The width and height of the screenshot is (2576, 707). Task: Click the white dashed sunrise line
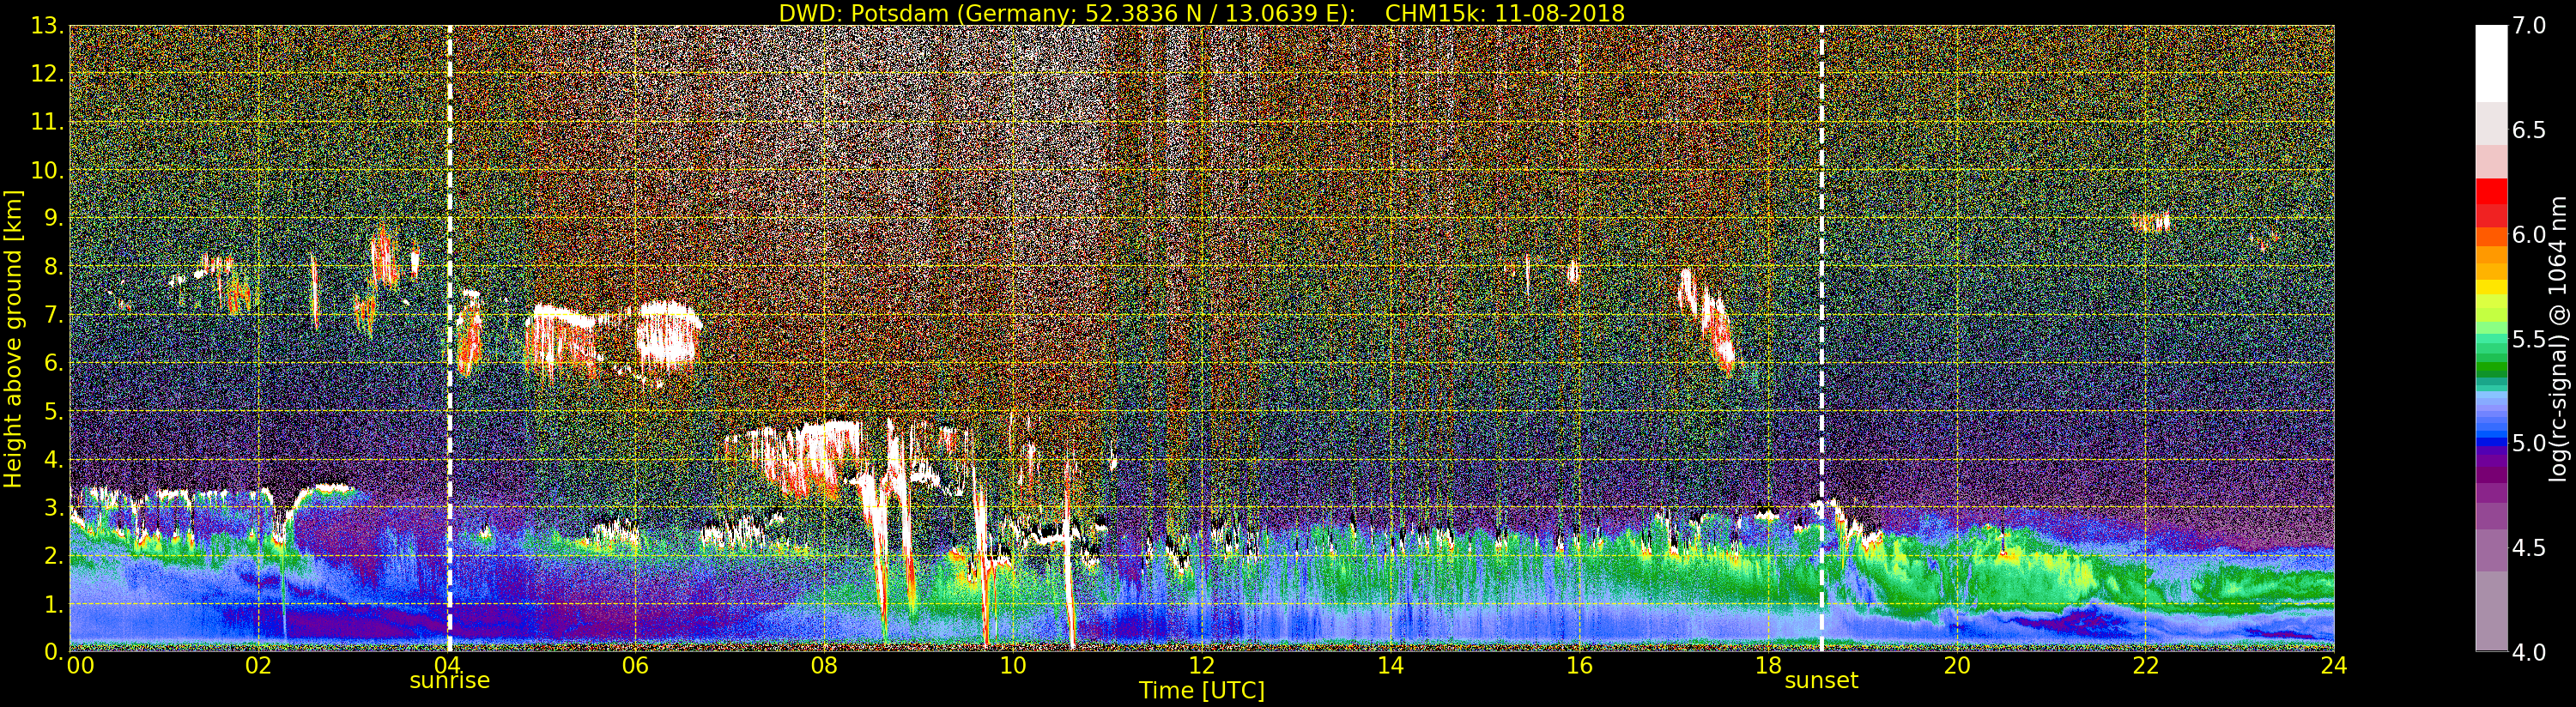449,338
